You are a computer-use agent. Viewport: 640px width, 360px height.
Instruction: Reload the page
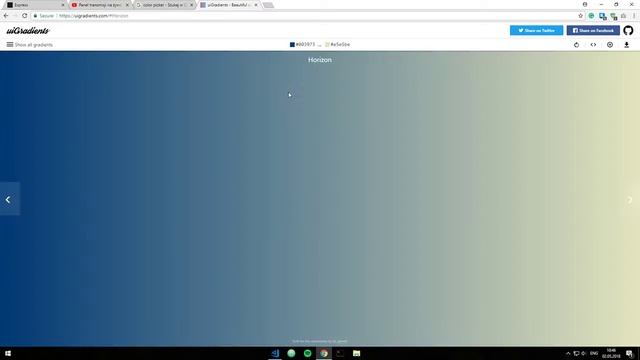click(x=24, y=16)
